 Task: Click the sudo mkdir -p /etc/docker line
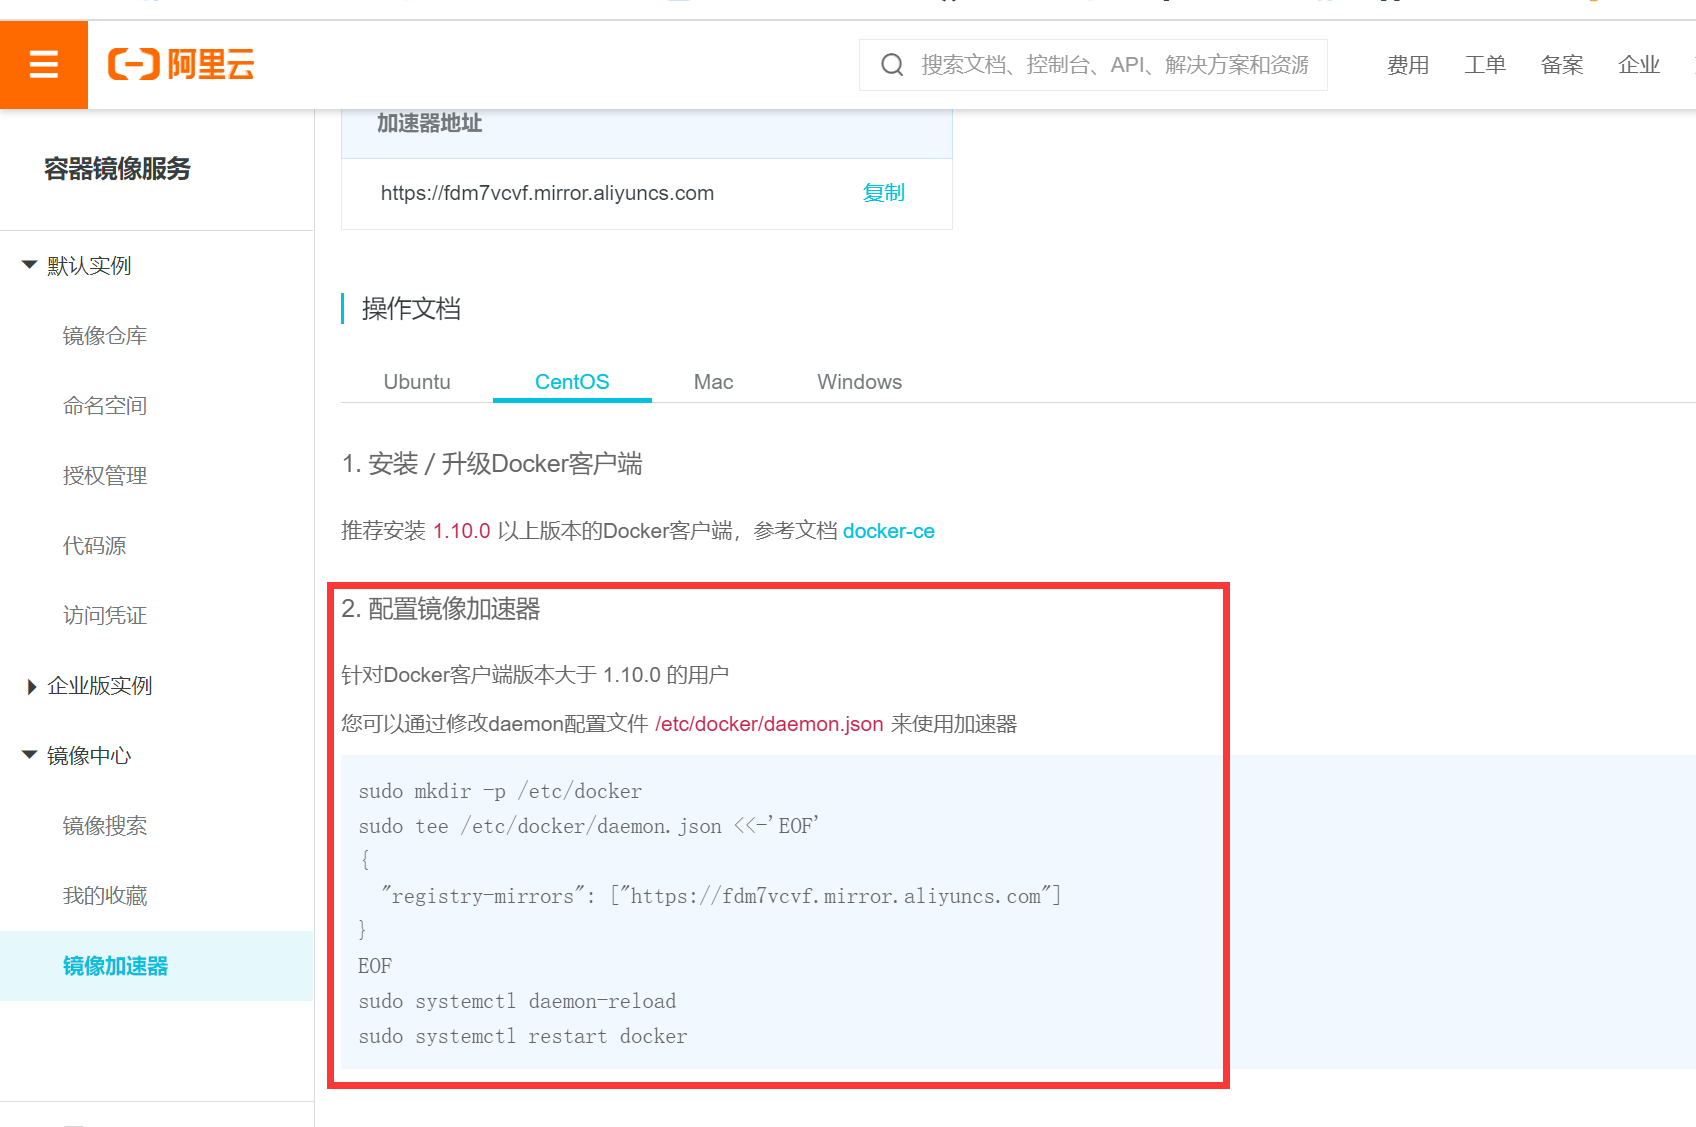coord(500,791)
